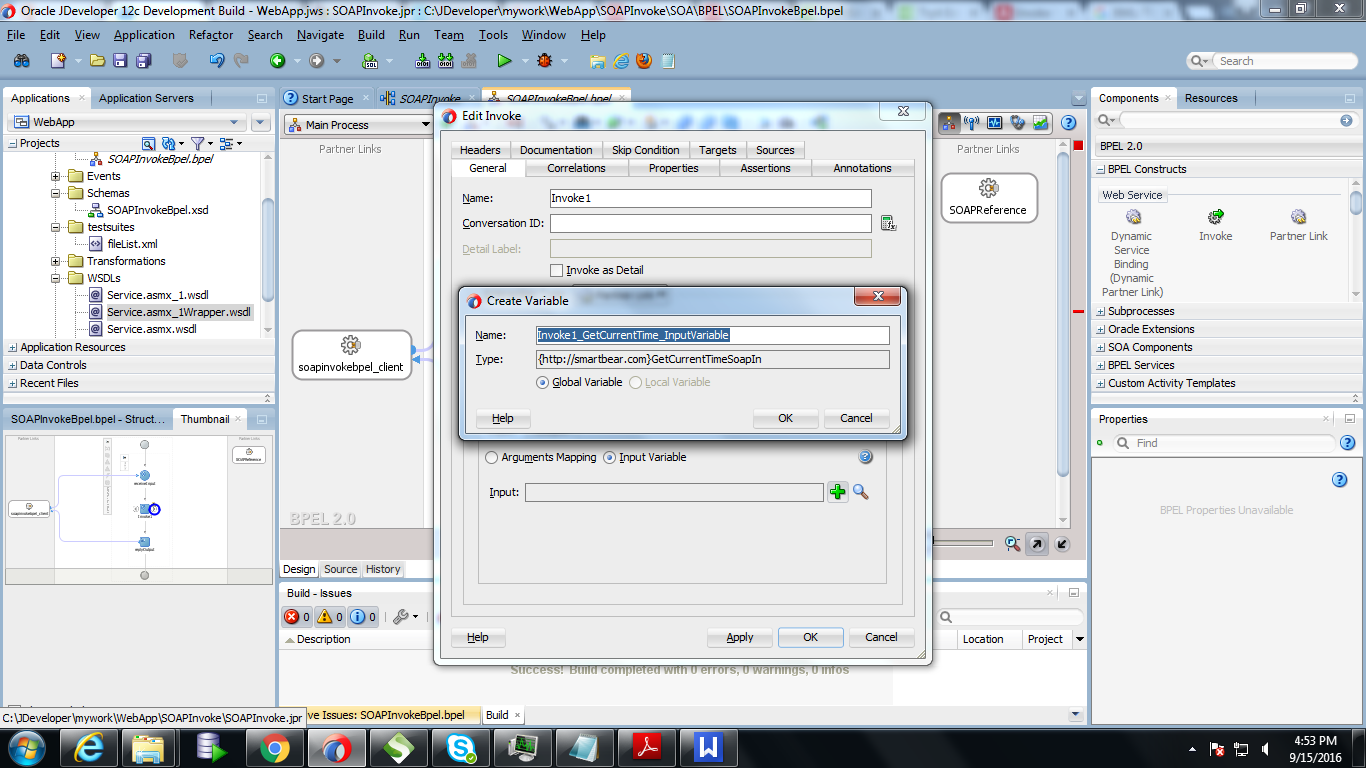Viewport: 1366px width, 768px height.
Task: Open Skype from the taskbar
Action: click(x=460, y=745)
